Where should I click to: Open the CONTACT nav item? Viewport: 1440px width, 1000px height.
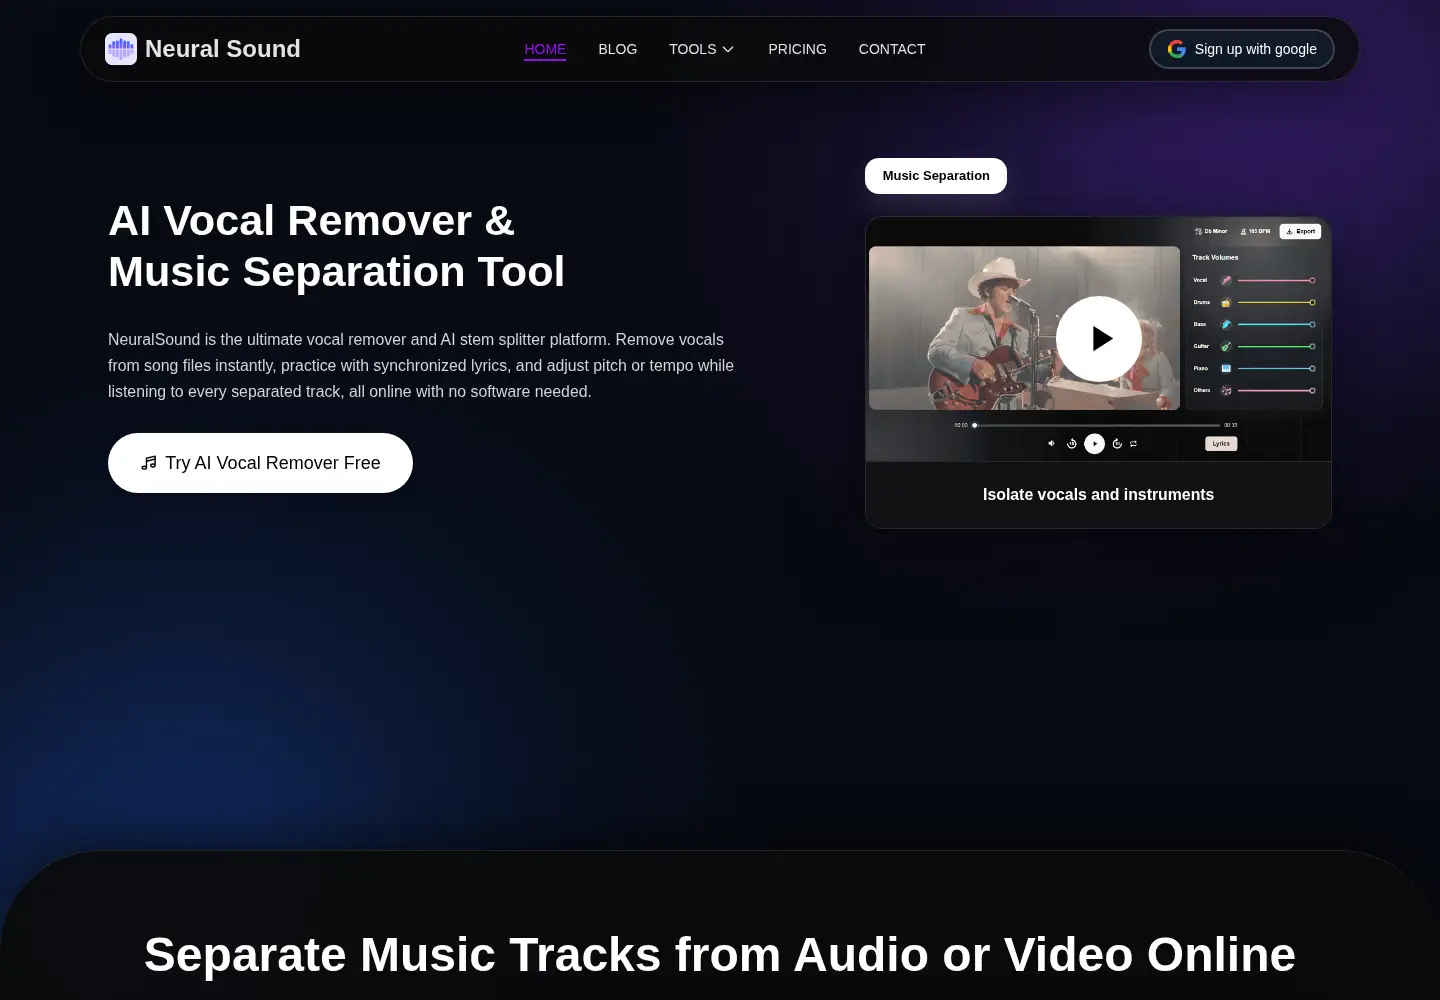(892, 49)
